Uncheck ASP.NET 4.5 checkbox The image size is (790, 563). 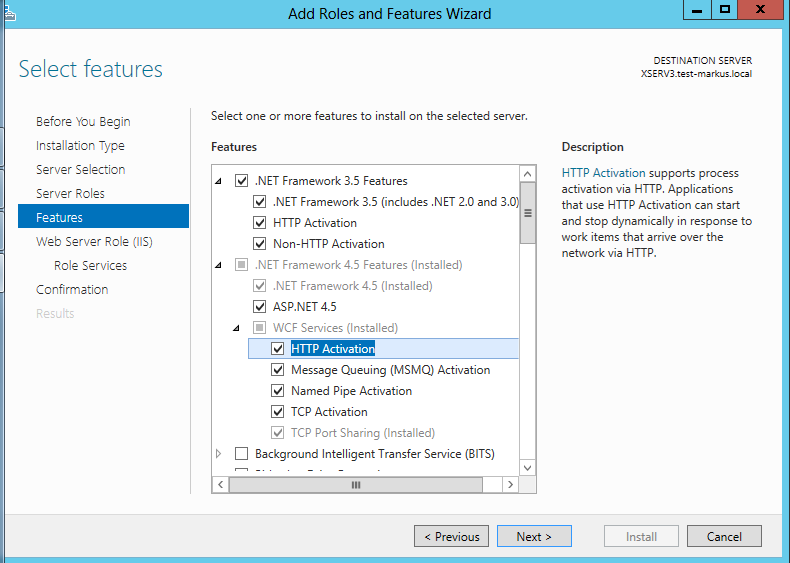click(x=260, y=307)
